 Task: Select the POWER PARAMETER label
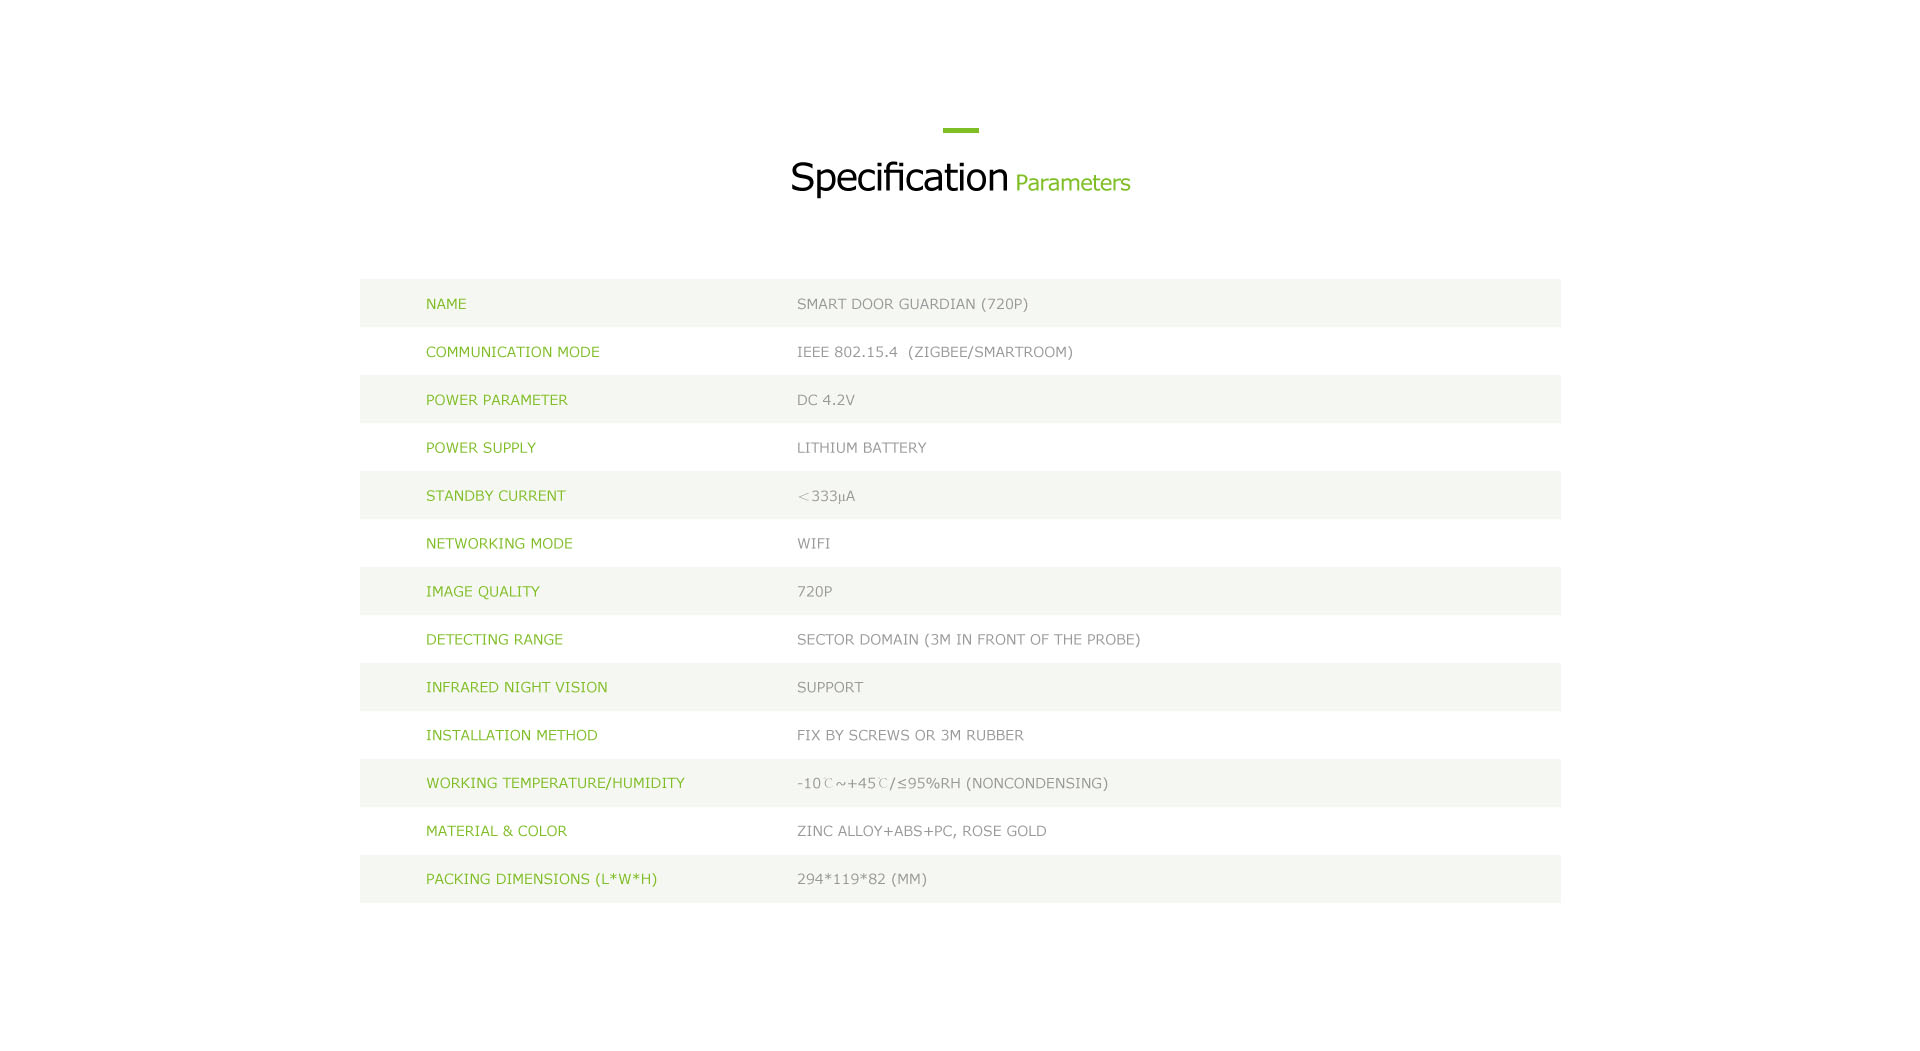(497, 400)
